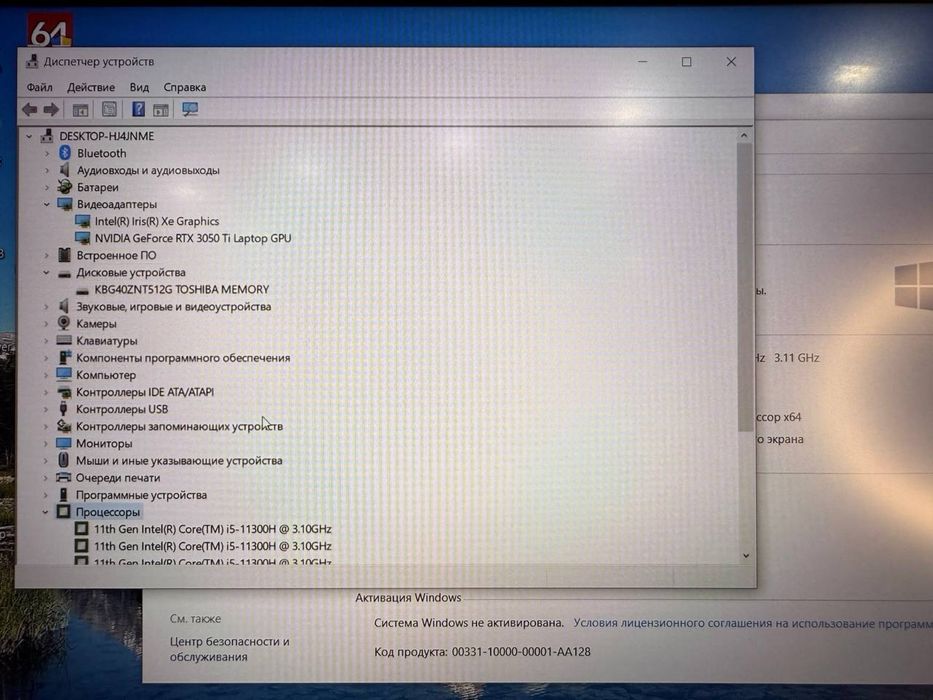Viewport: 933px width, 700px height.
Task: Click scrollbar up arrow in Device Manager
Action: (x=744, y=136)
